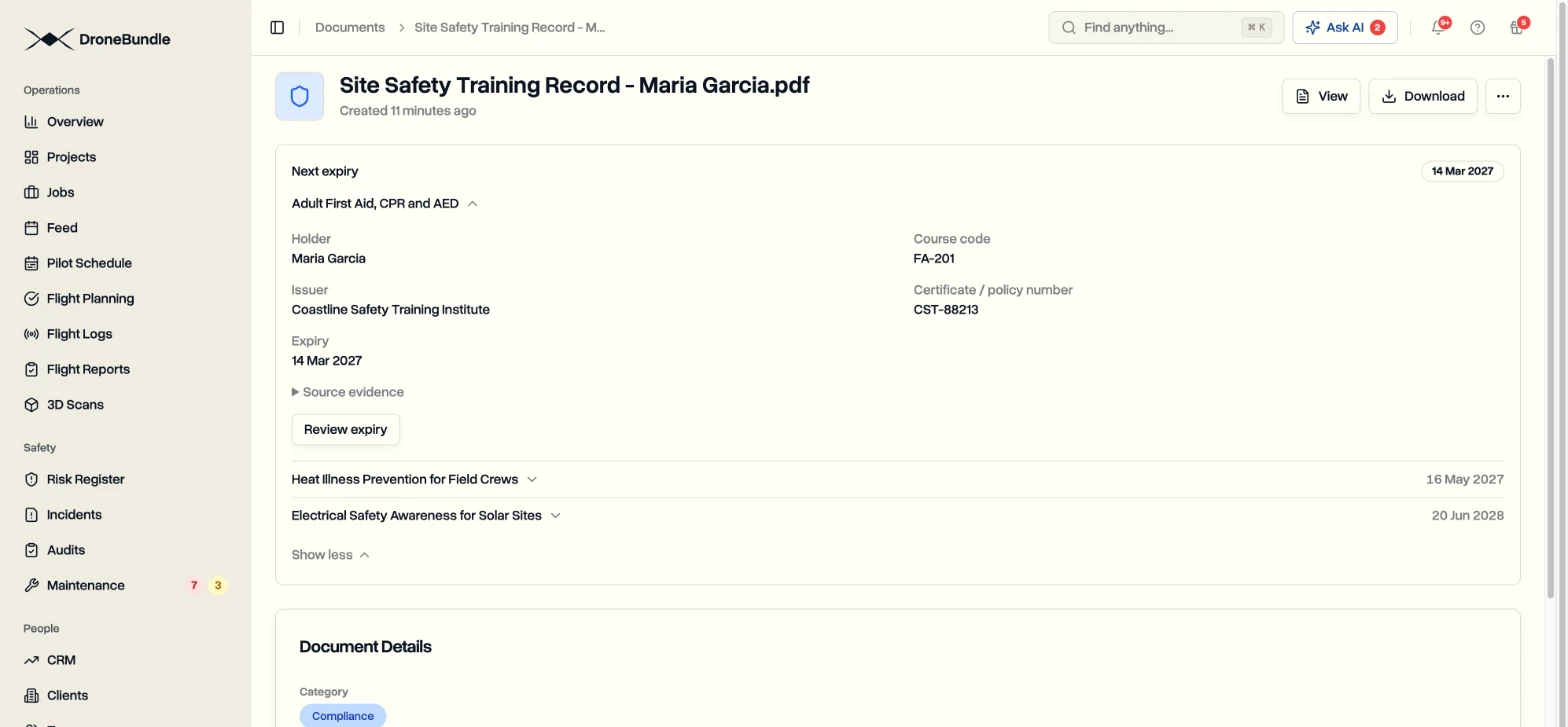
Task: Expand Electrical Safety Awareness for Solar Sites
Action: (x=426, y=516)
